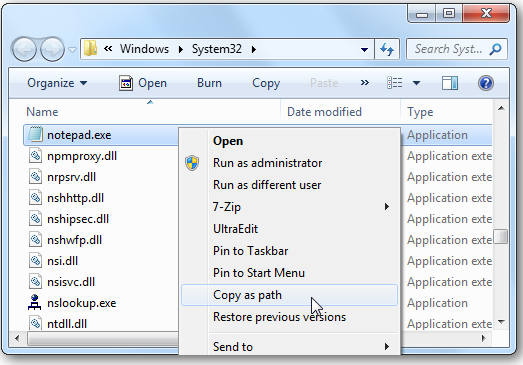Select notepad.exe file icon
Viewport: 523px width, 365px height.
tap(35, 134)
